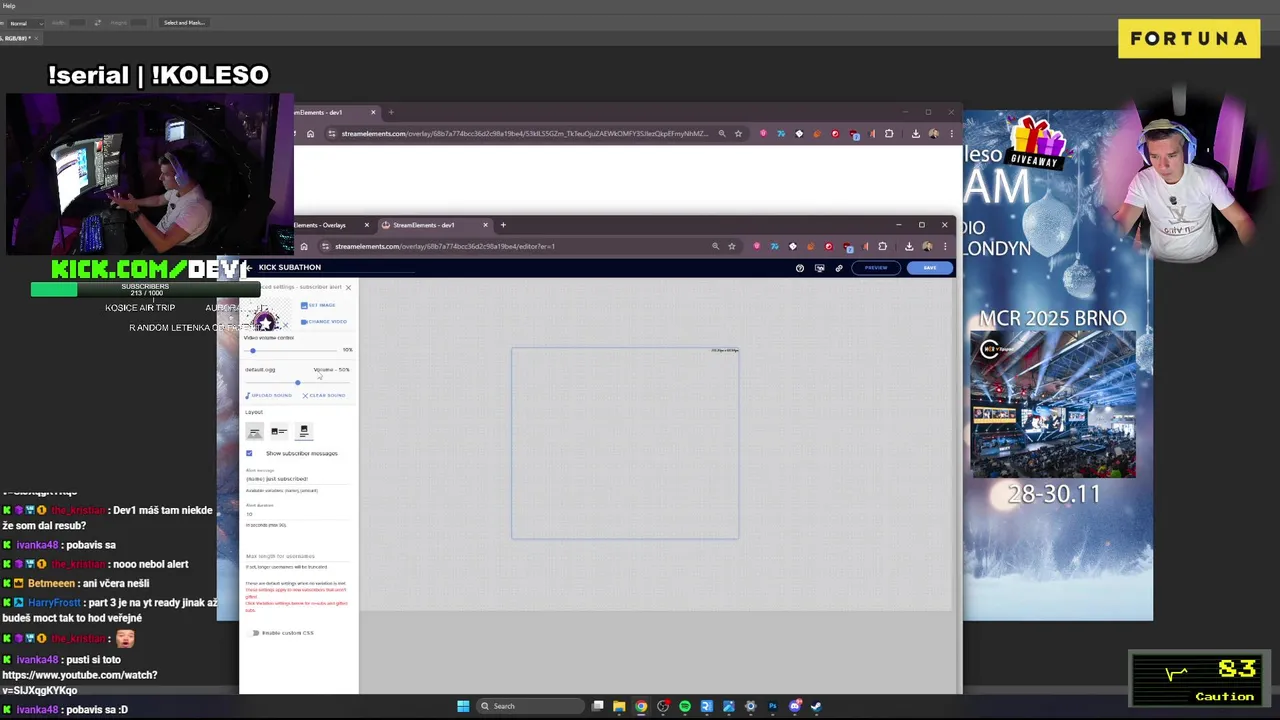Click the SET IMAGE button

coord(319,305)
